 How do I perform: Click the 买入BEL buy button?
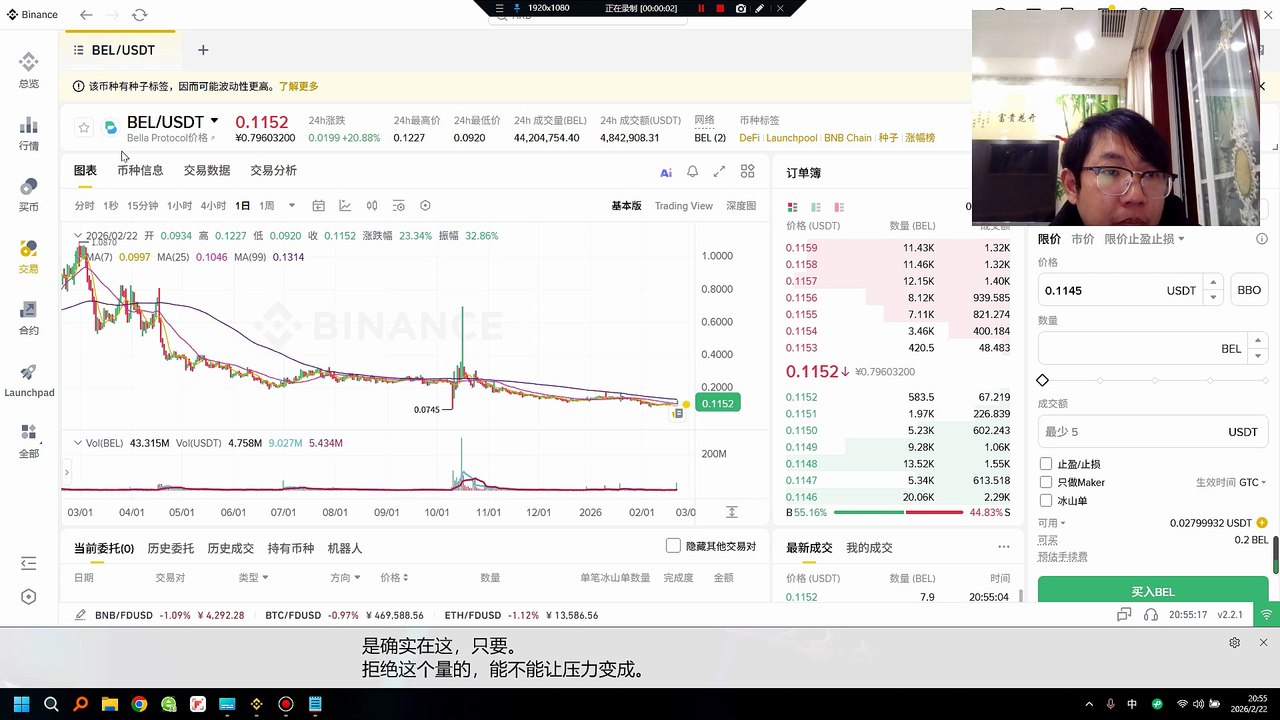1152,590
